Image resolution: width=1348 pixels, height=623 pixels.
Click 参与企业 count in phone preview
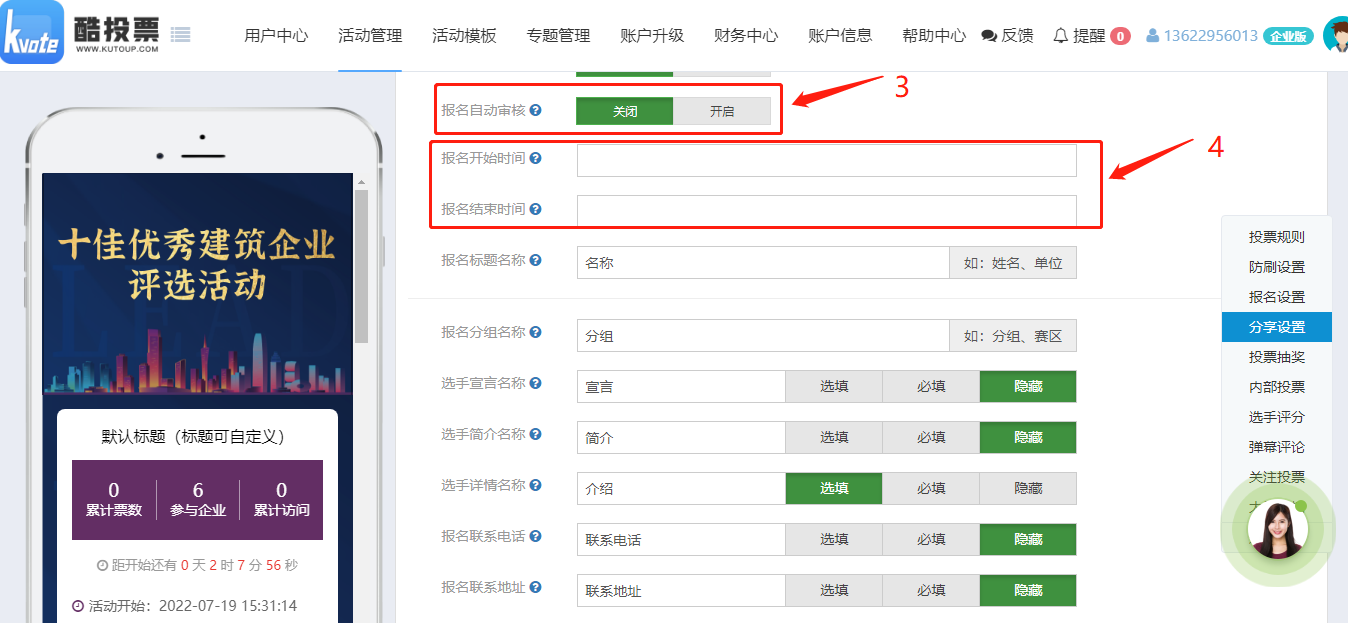click(x=198, y=499)
